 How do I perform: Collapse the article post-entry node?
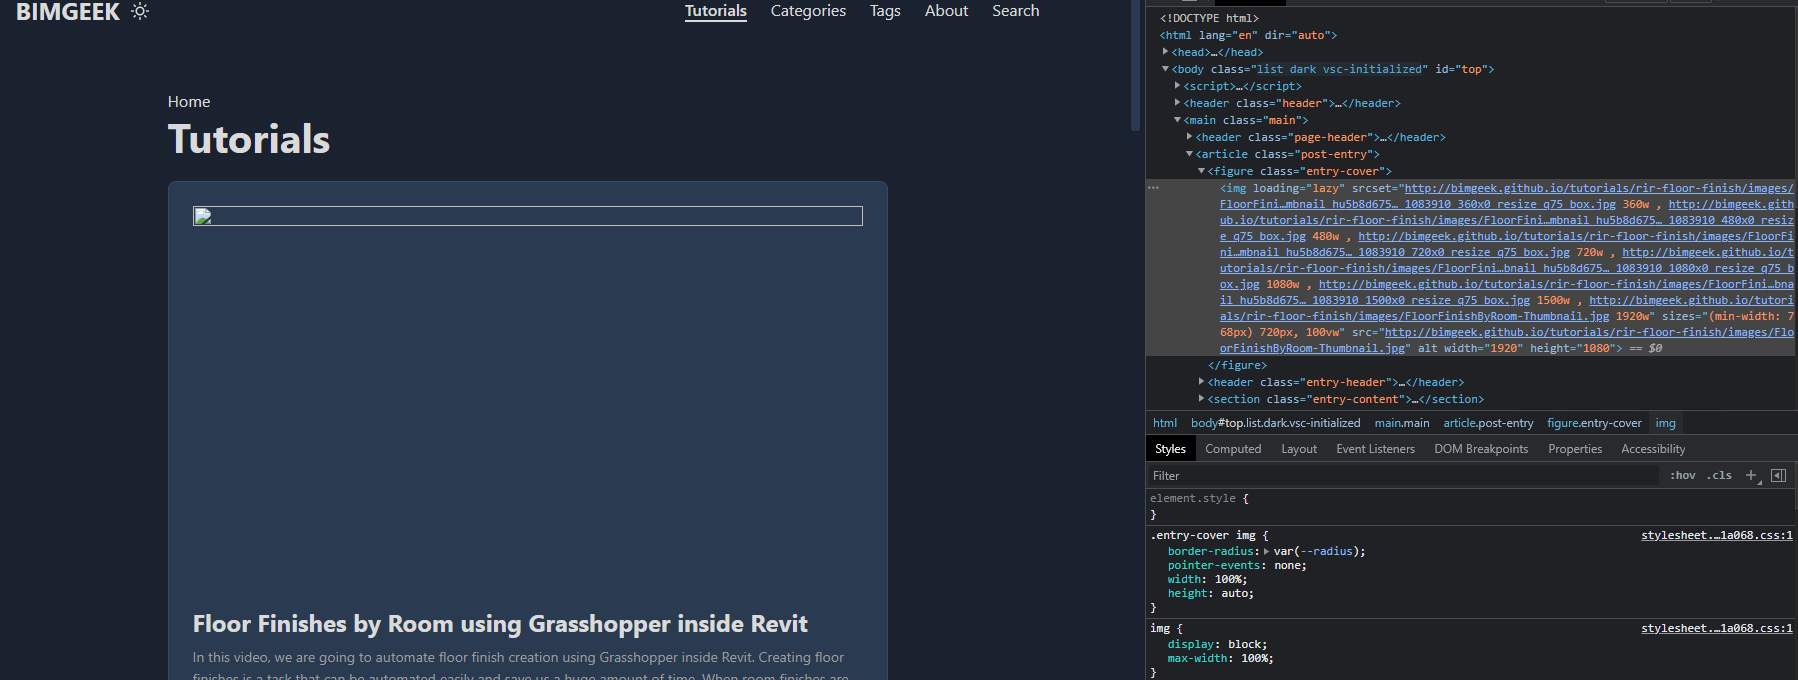[1190, 154]
